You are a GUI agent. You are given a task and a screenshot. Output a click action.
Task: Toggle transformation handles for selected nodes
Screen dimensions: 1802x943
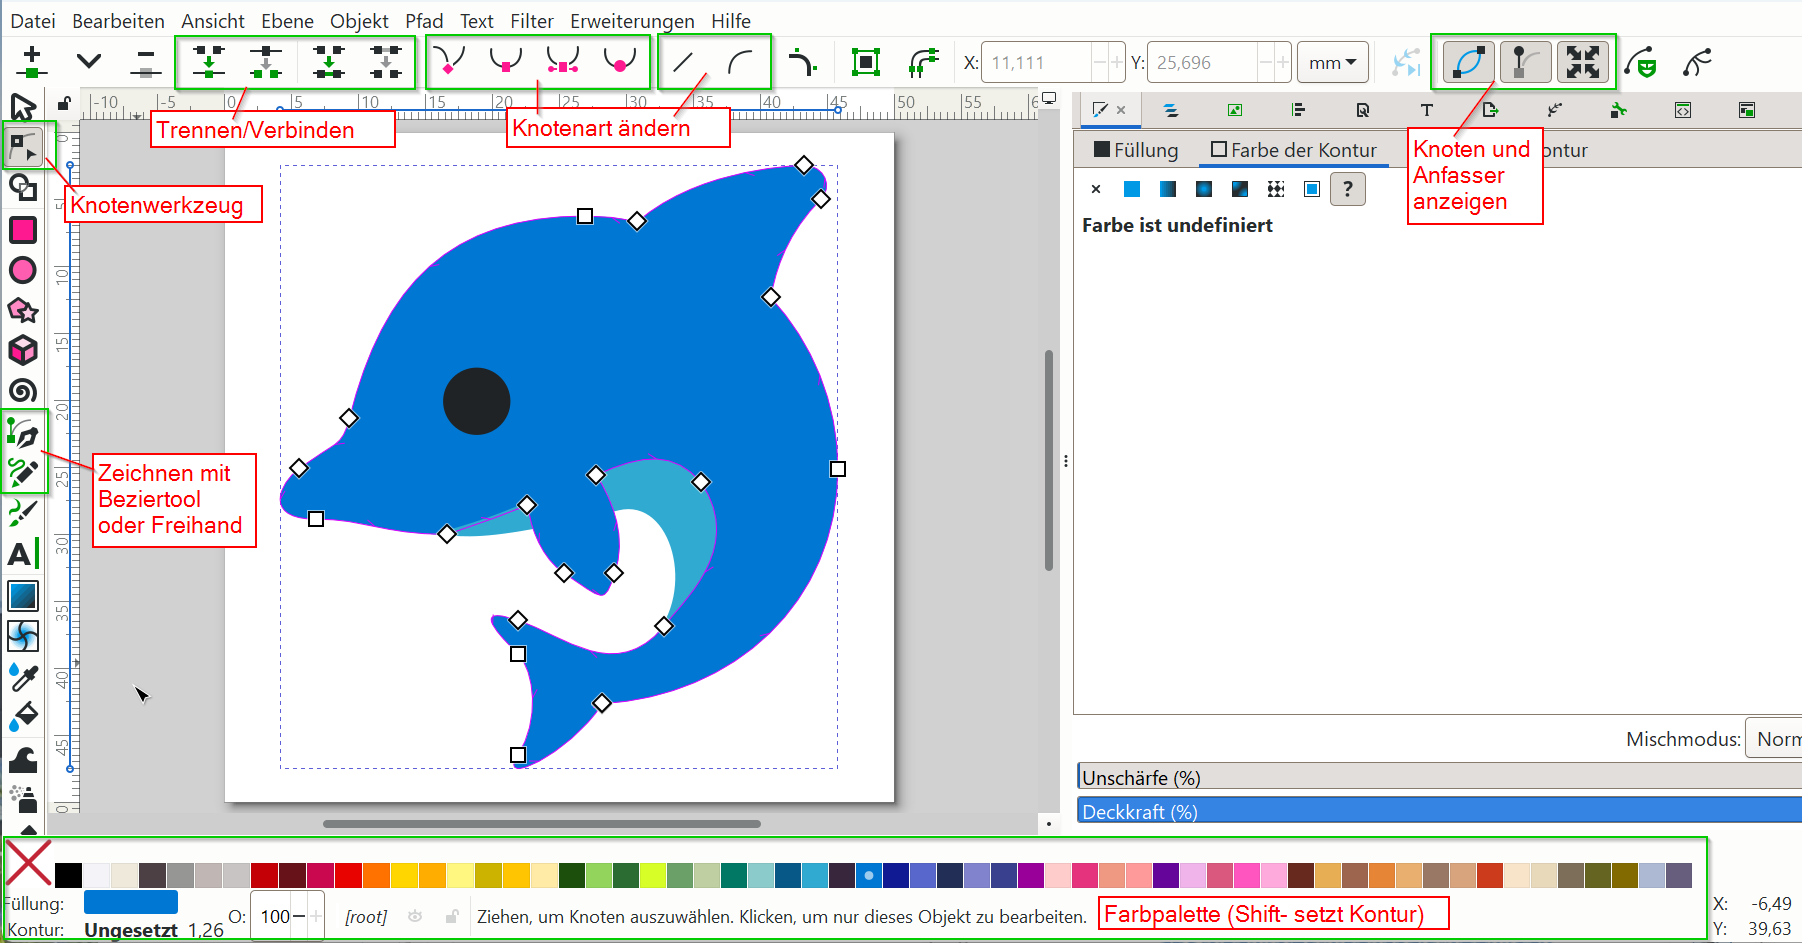coord(1583,62)
